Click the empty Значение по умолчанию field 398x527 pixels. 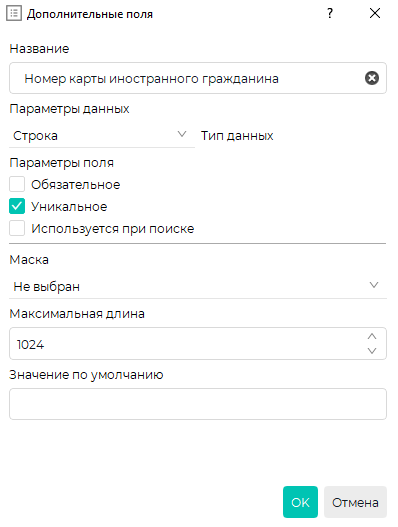tap(198, 404)
